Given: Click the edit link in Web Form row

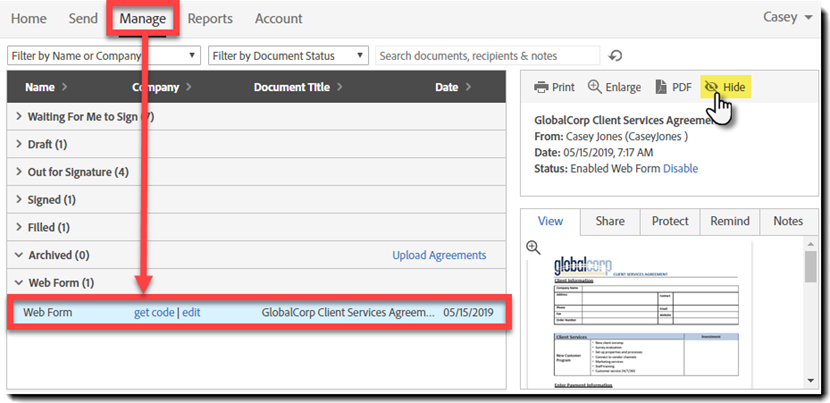Looking at the screenshot, I should pos(191,312).
